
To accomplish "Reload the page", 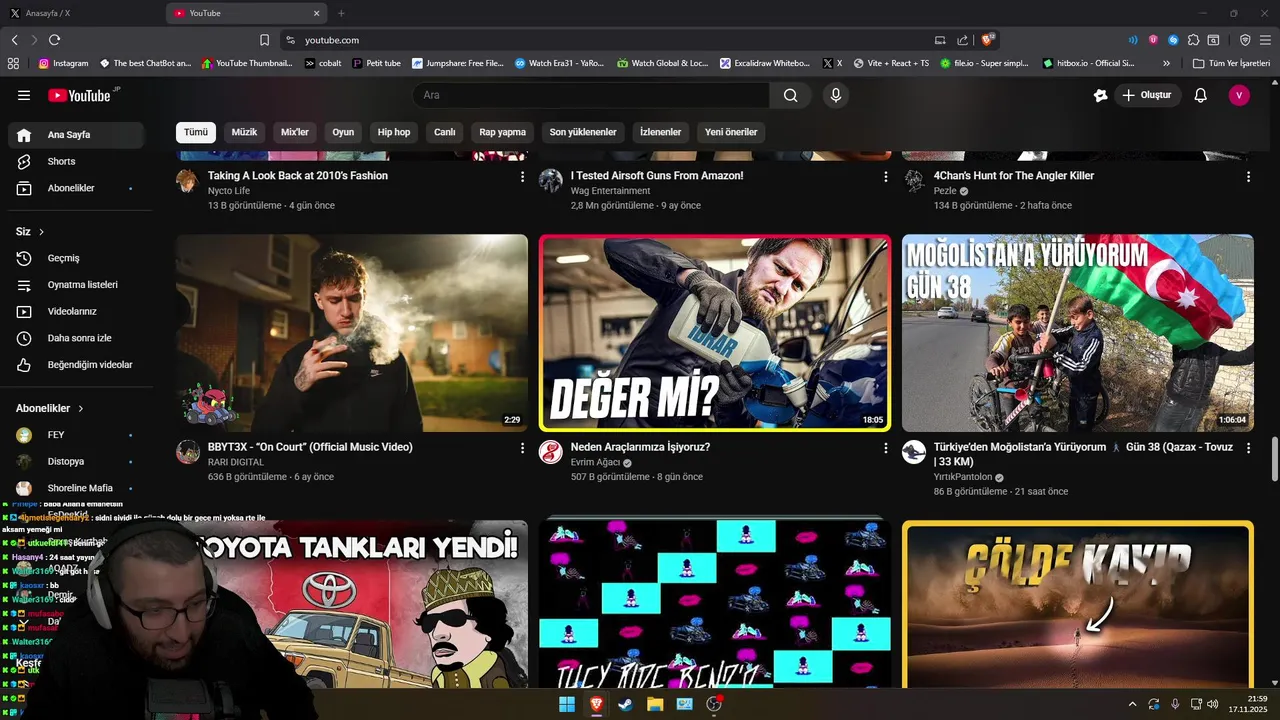I will (54, 40).
